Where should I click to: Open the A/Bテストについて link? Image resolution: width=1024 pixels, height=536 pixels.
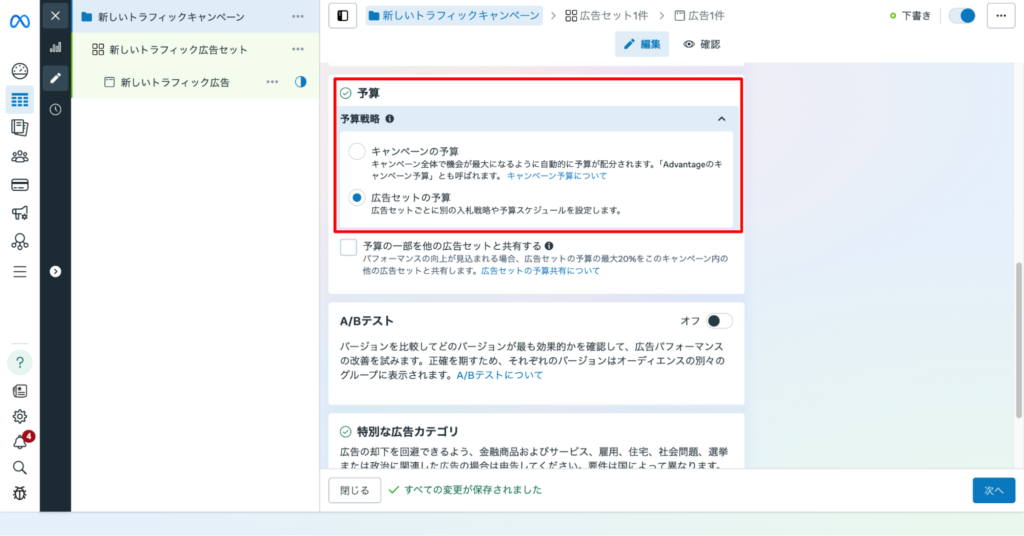pyautogui.click(x=499, y=376)
